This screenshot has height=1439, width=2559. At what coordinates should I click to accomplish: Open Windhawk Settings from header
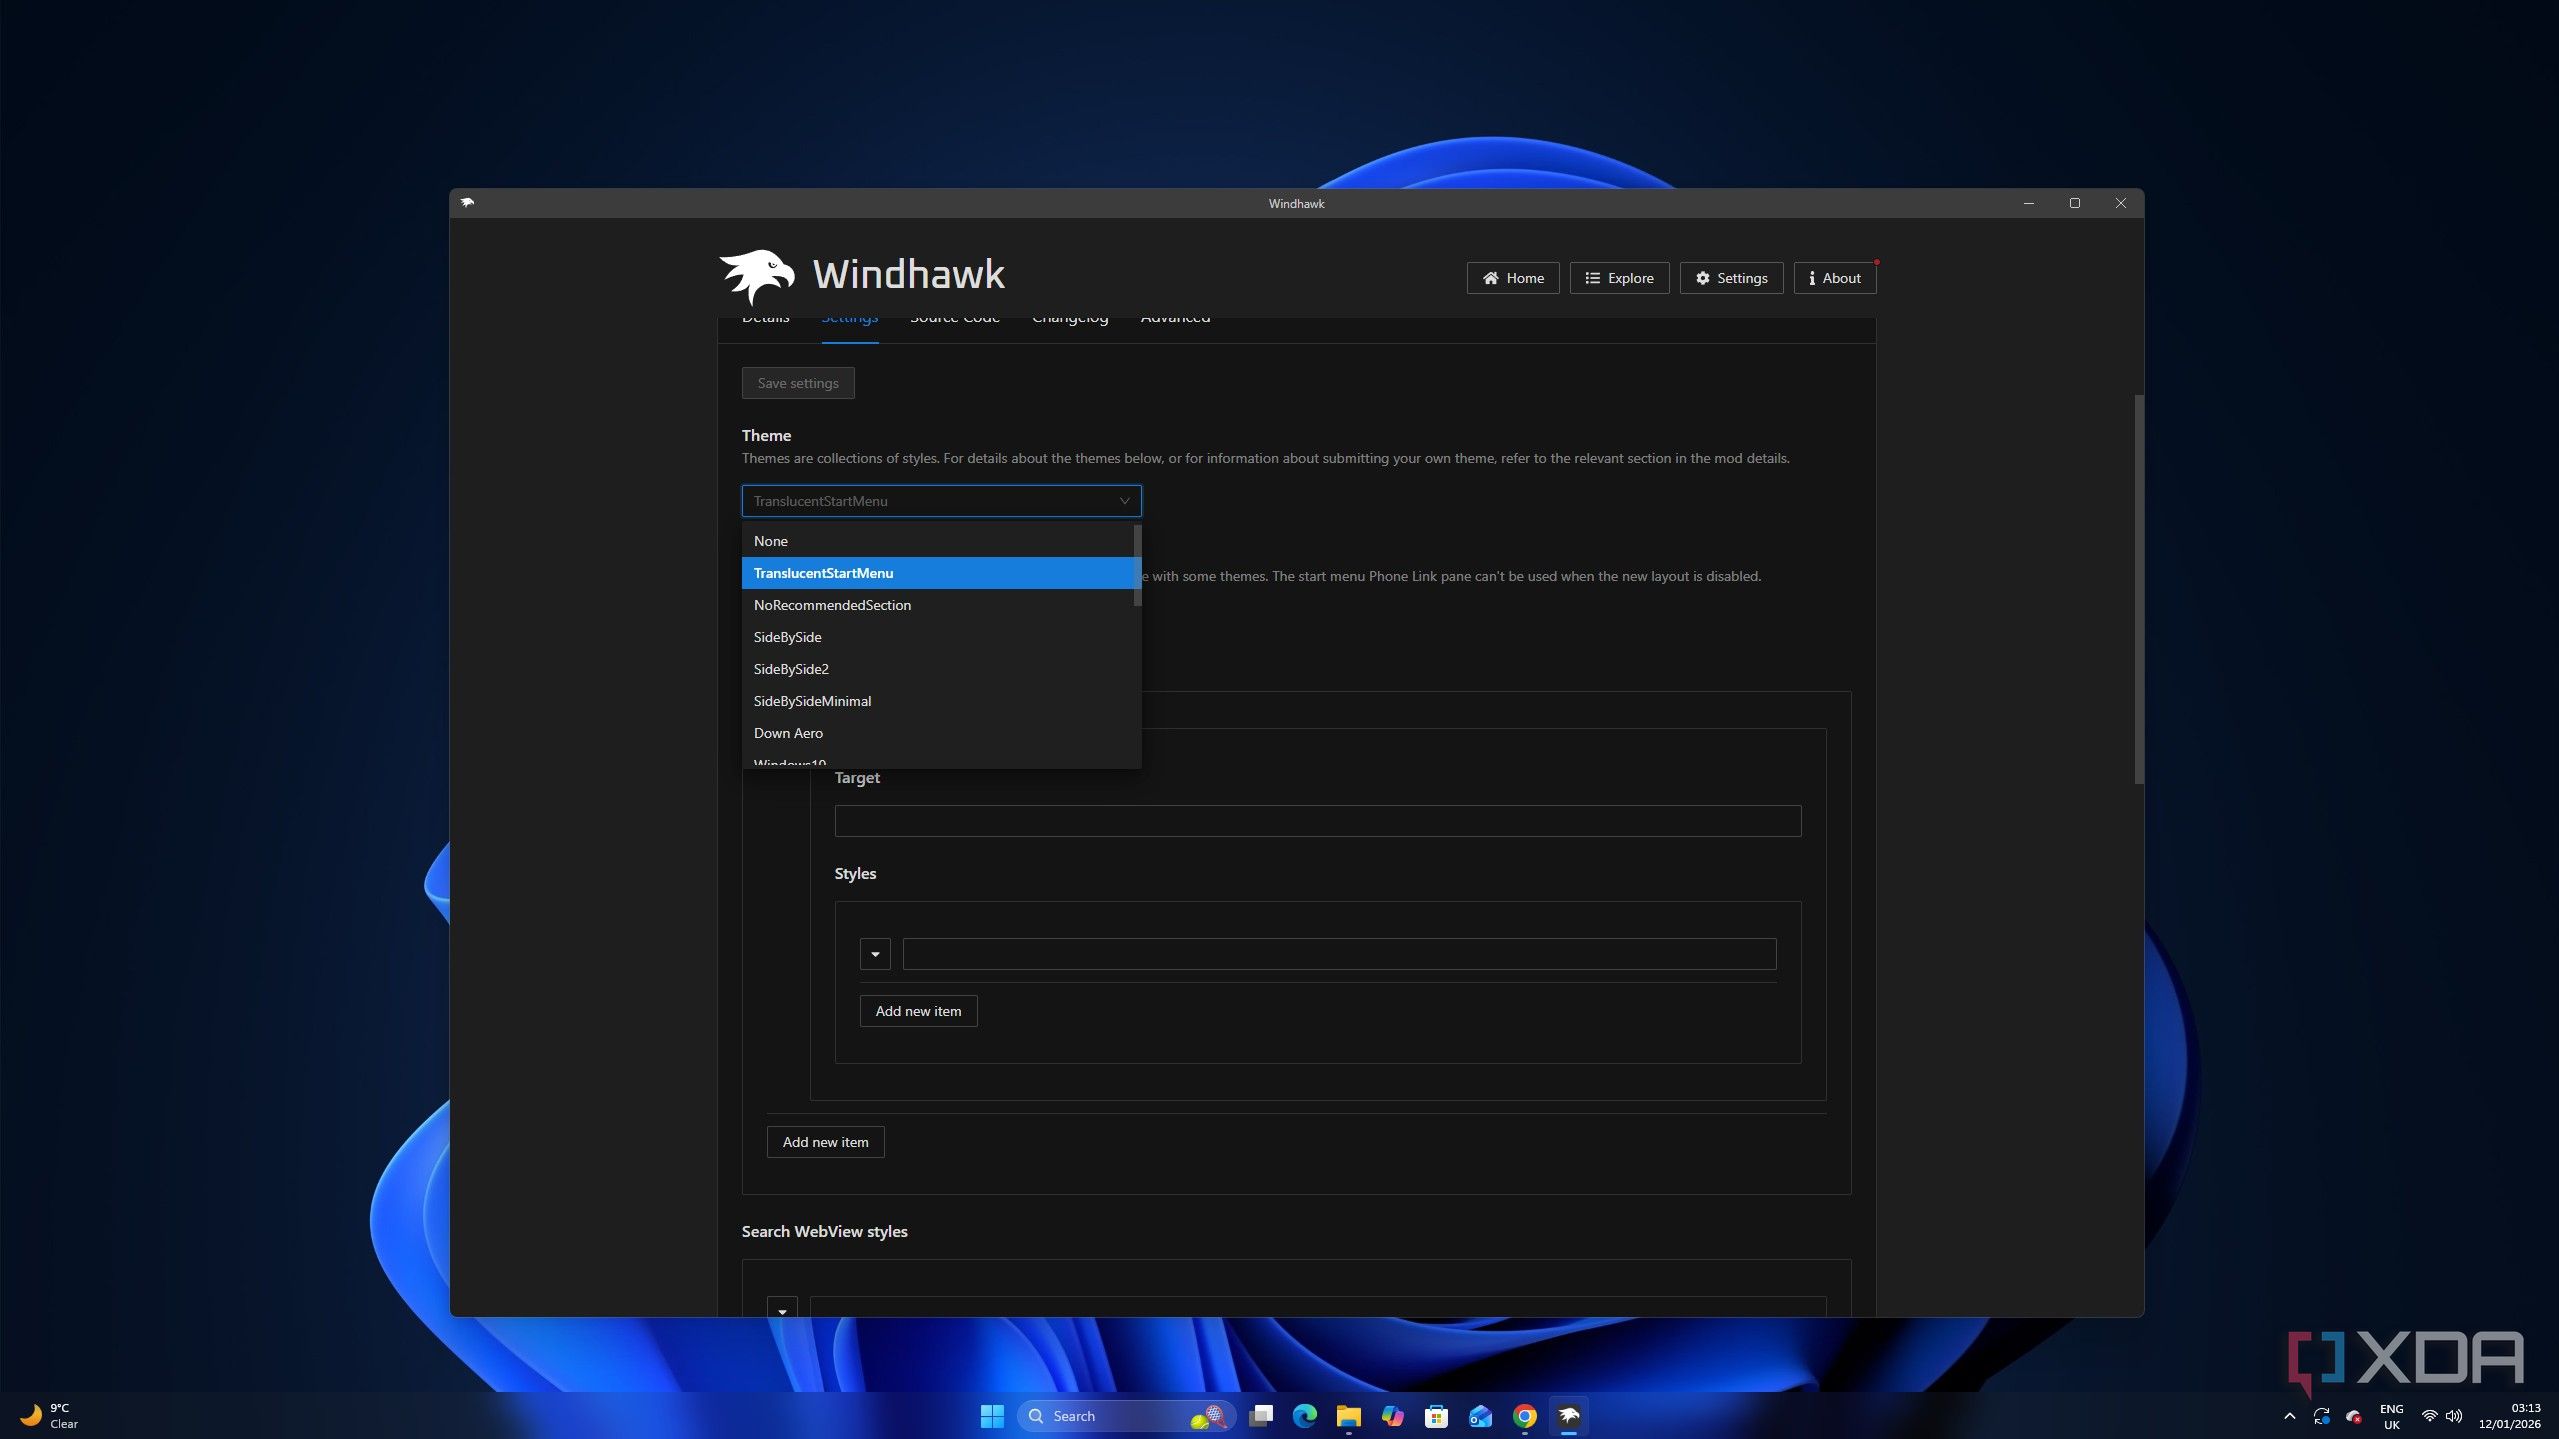coord(1731,278)
